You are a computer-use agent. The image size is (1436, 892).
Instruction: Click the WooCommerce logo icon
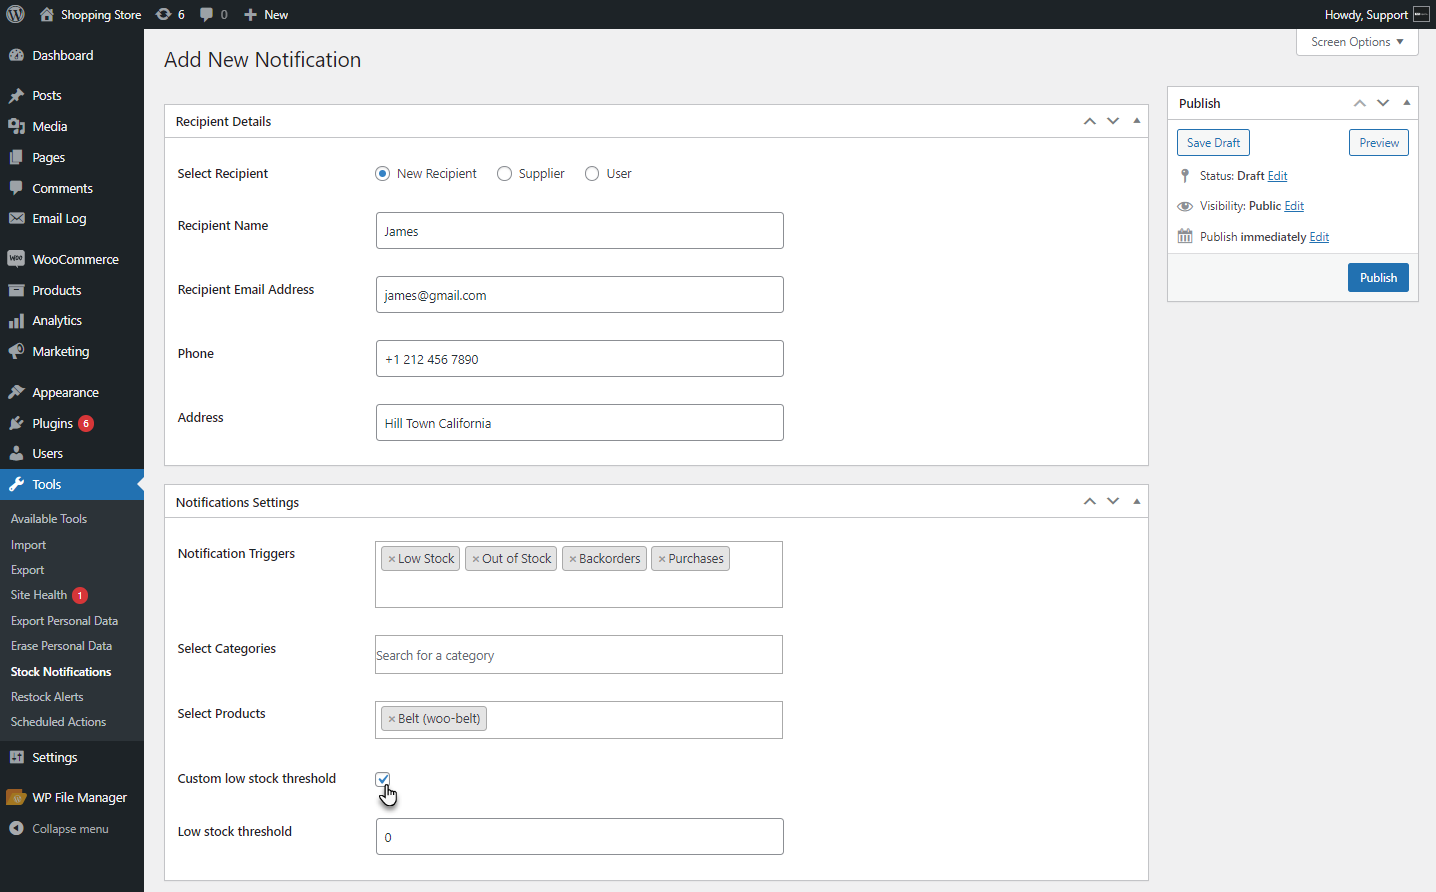click(16, 259)
